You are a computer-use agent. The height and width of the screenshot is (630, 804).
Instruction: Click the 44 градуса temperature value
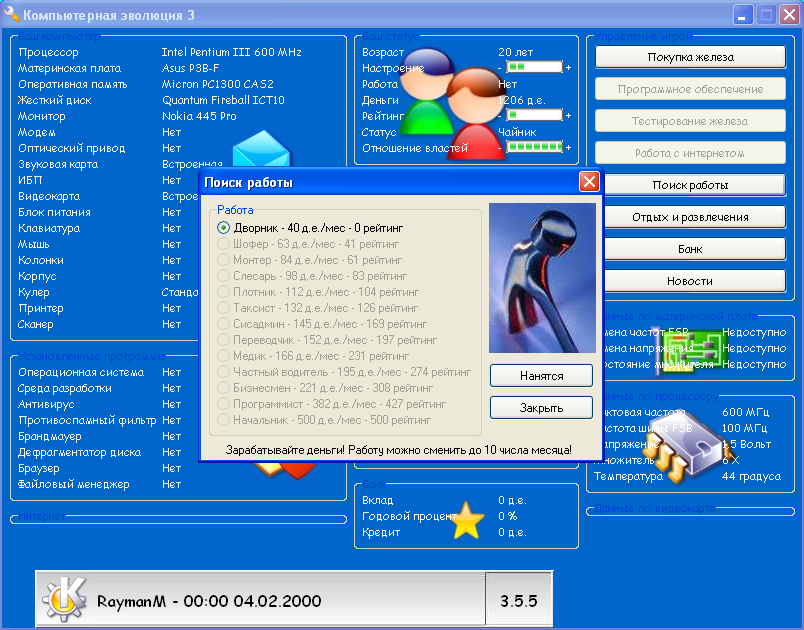tap(751, 476)
